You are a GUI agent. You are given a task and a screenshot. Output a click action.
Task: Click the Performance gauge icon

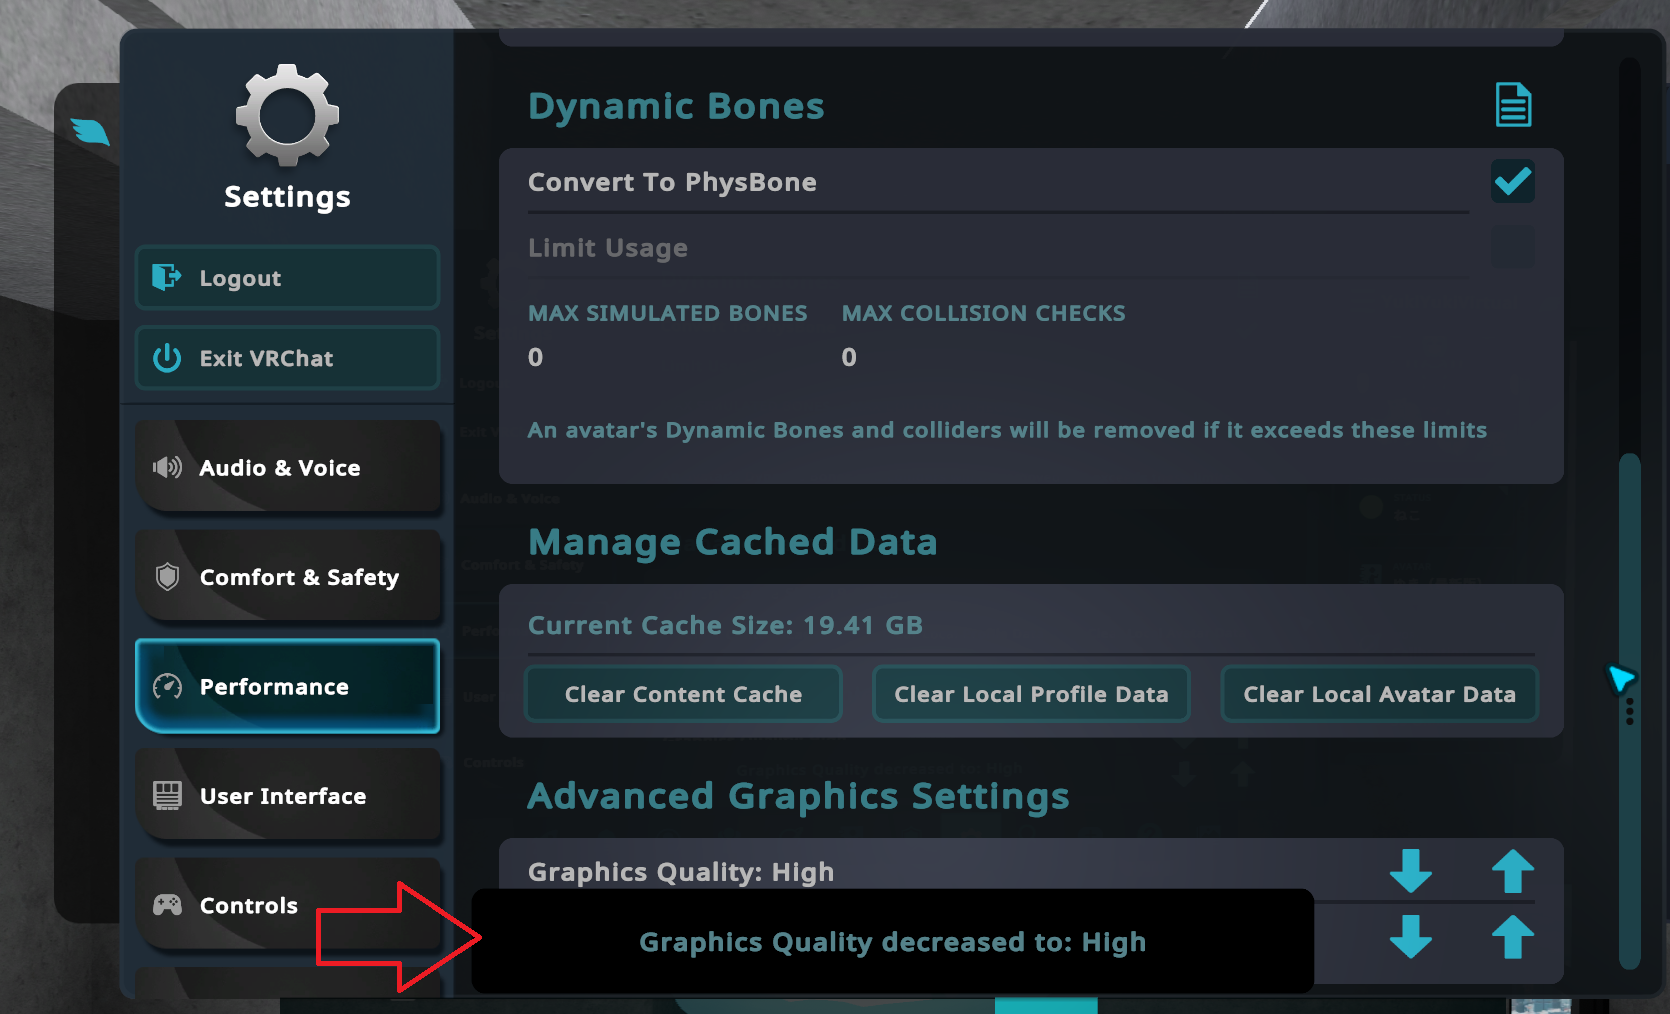[167, 686]
